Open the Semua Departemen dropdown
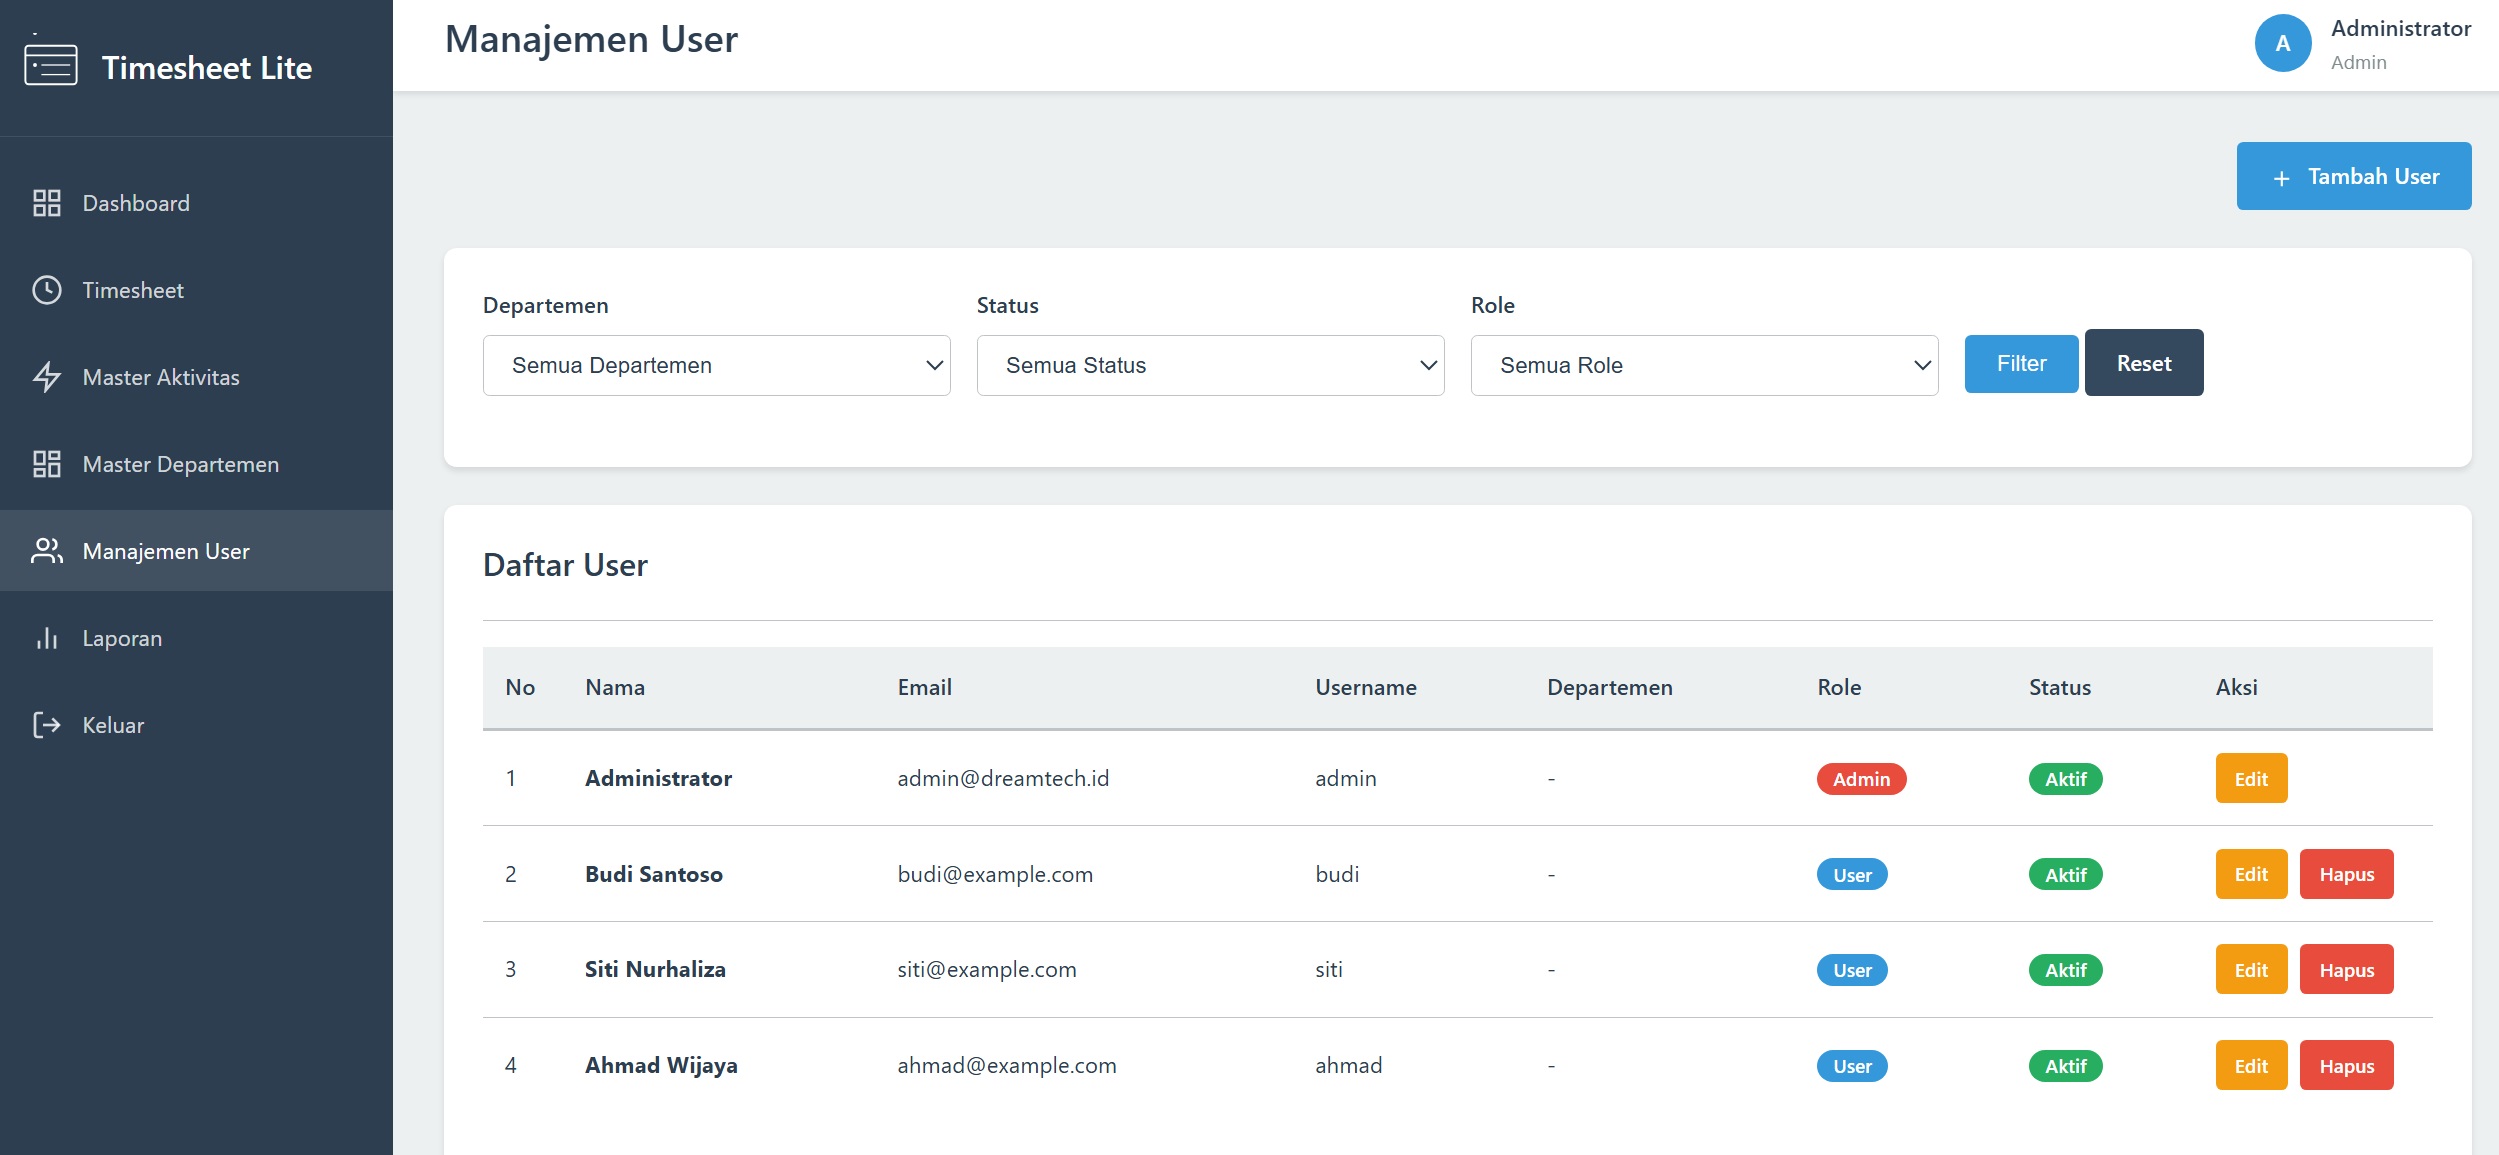The height and width of the screenshot is (1155, 2499). pyautogui.click(x=716, y=365)
